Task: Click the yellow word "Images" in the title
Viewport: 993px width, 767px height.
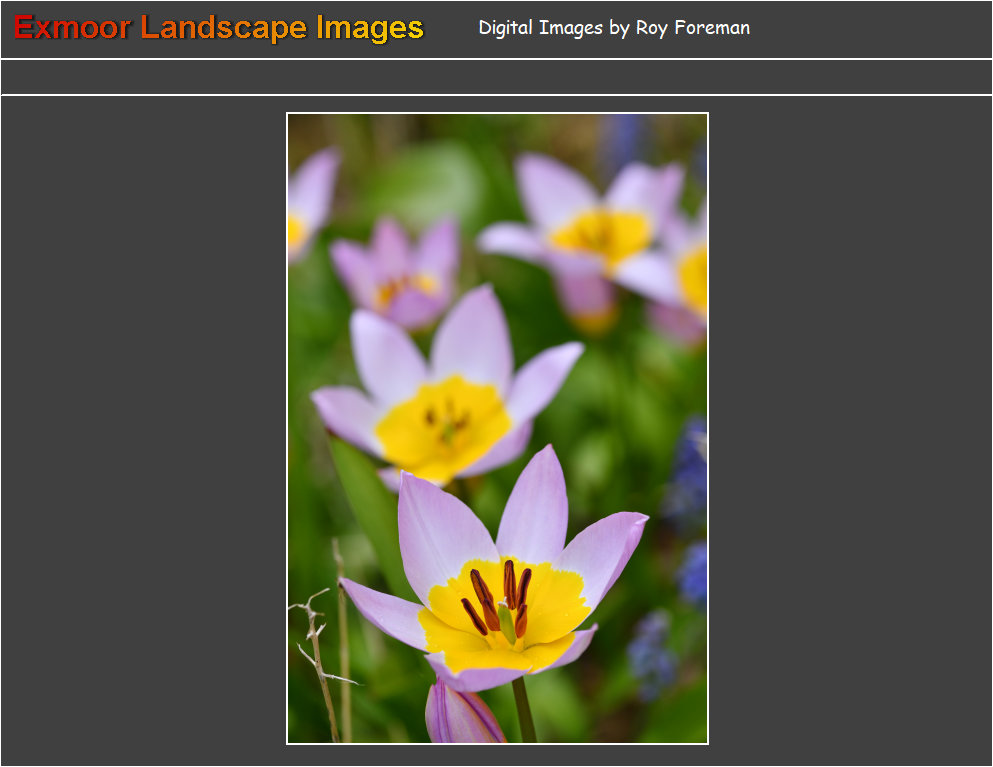Action: tap(369, 28)
